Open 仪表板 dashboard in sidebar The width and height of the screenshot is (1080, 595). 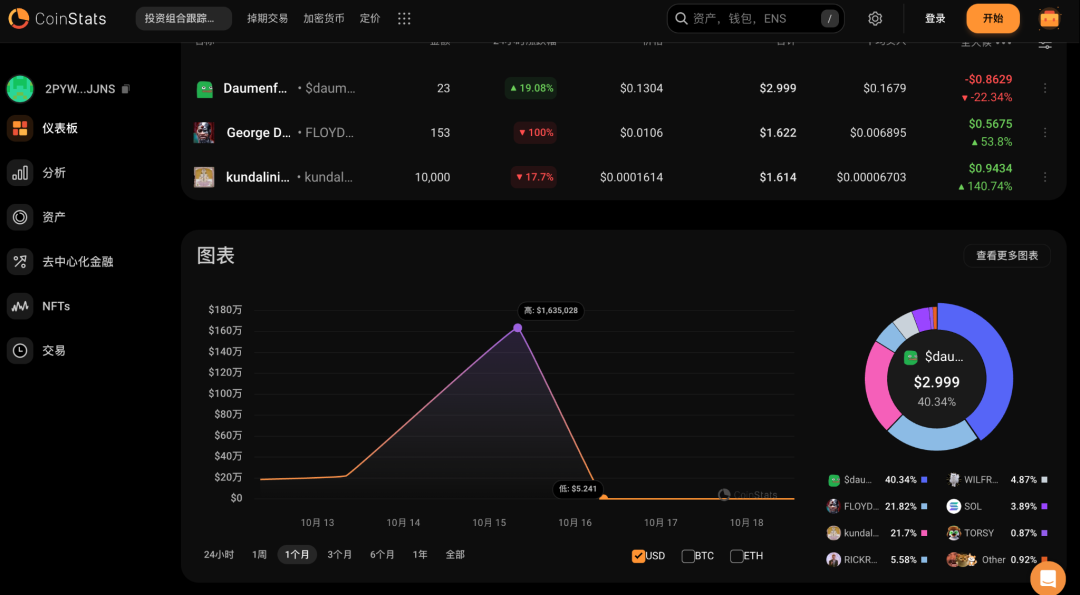click(x=59, y=128)
